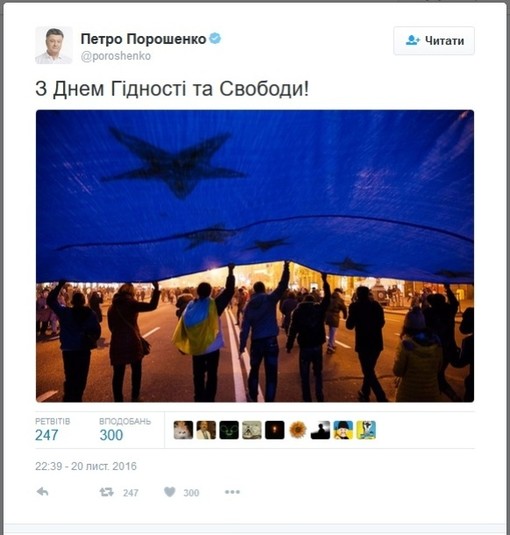The image size is (510, 535).
Task: Open the green glowing eyes avatar
Action: click(x=229, y=430)
